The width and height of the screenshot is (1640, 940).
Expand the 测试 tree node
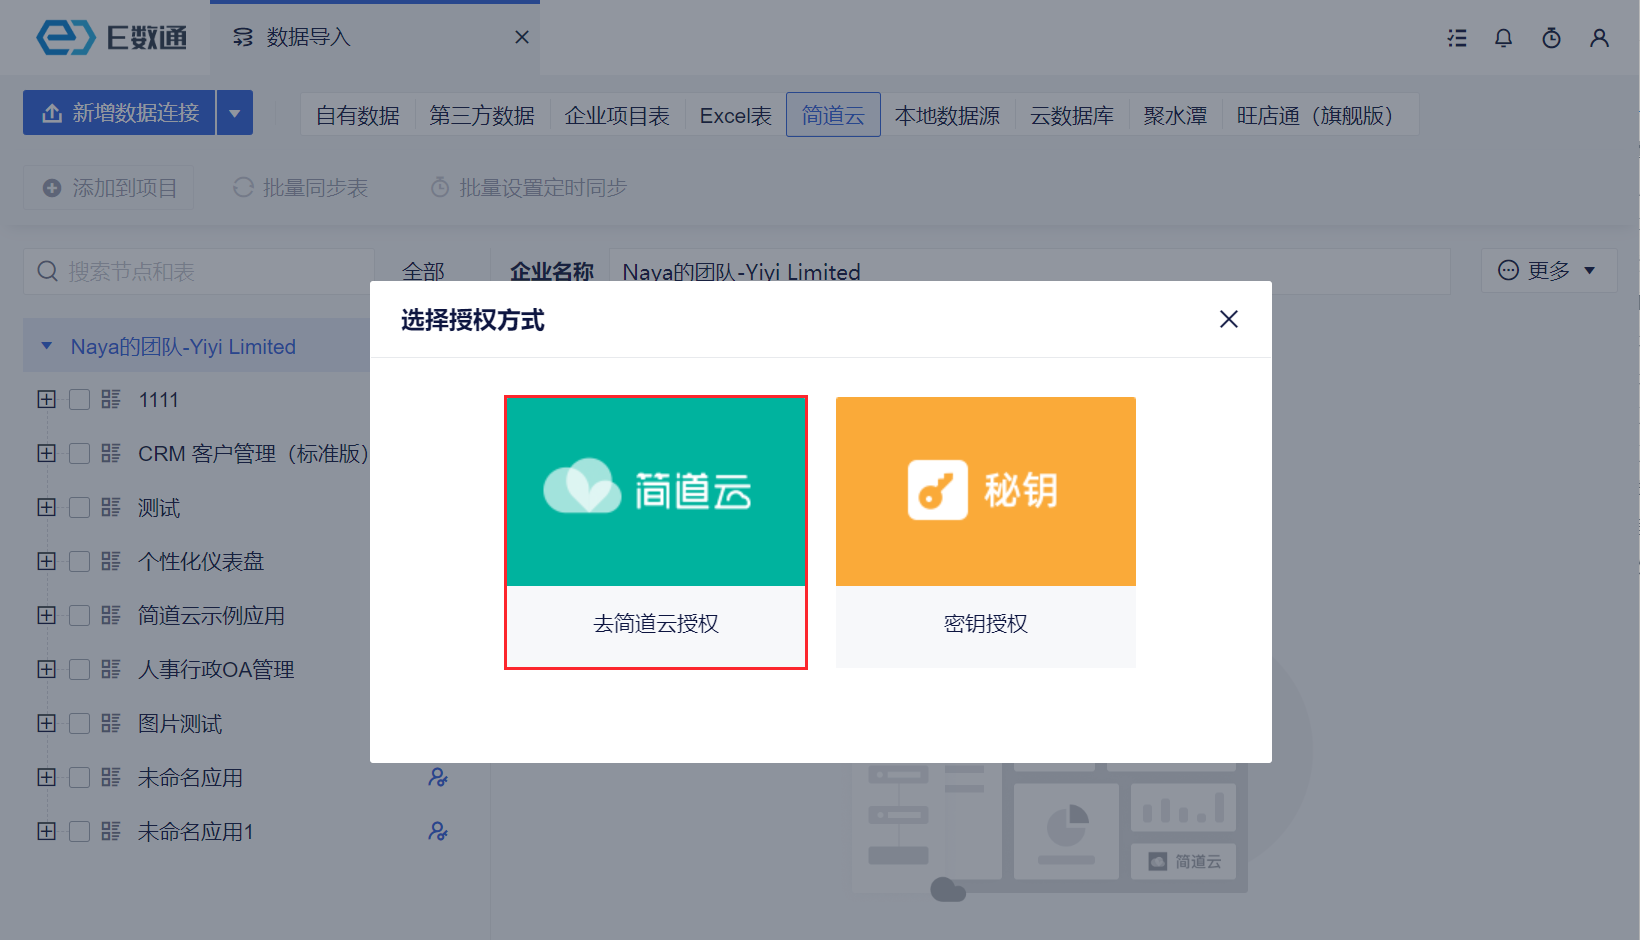(46, 507)
